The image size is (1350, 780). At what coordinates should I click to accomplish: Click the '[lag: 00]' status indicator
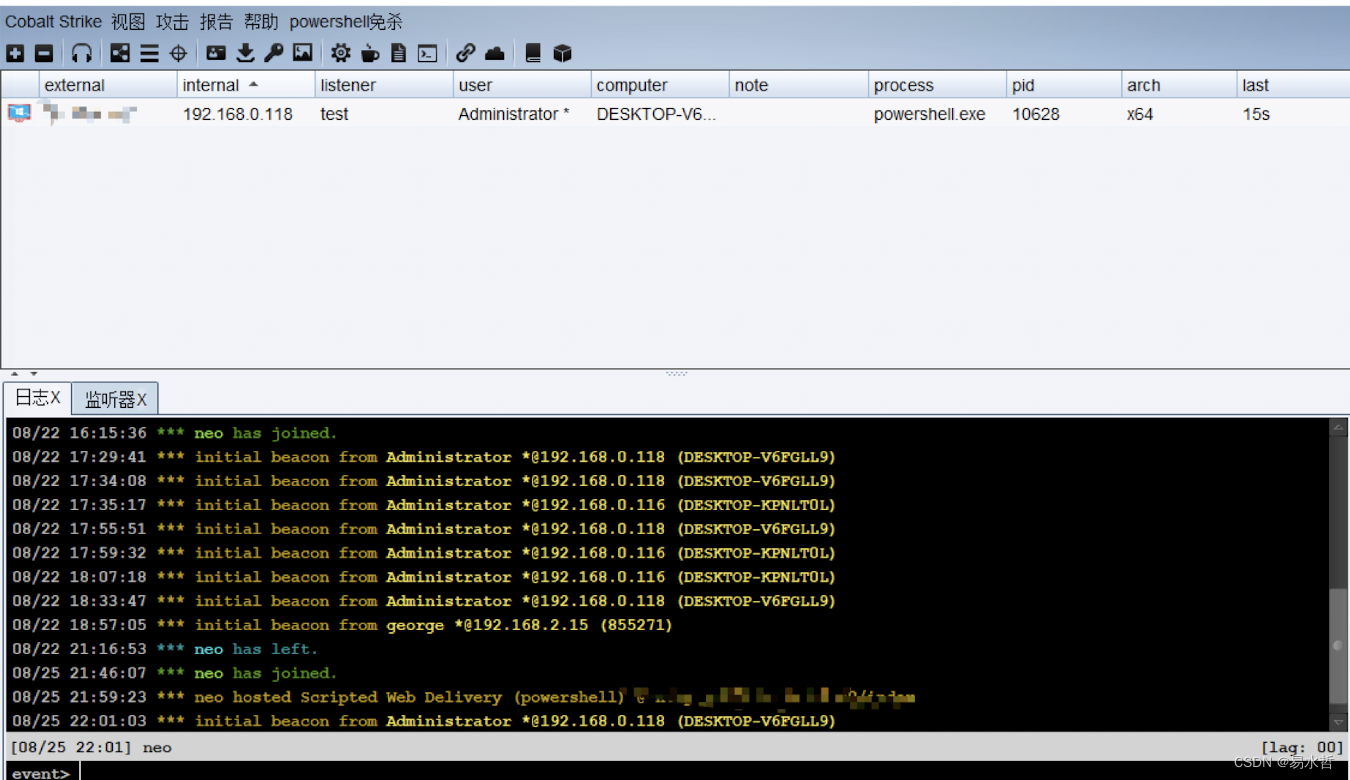1302,747
